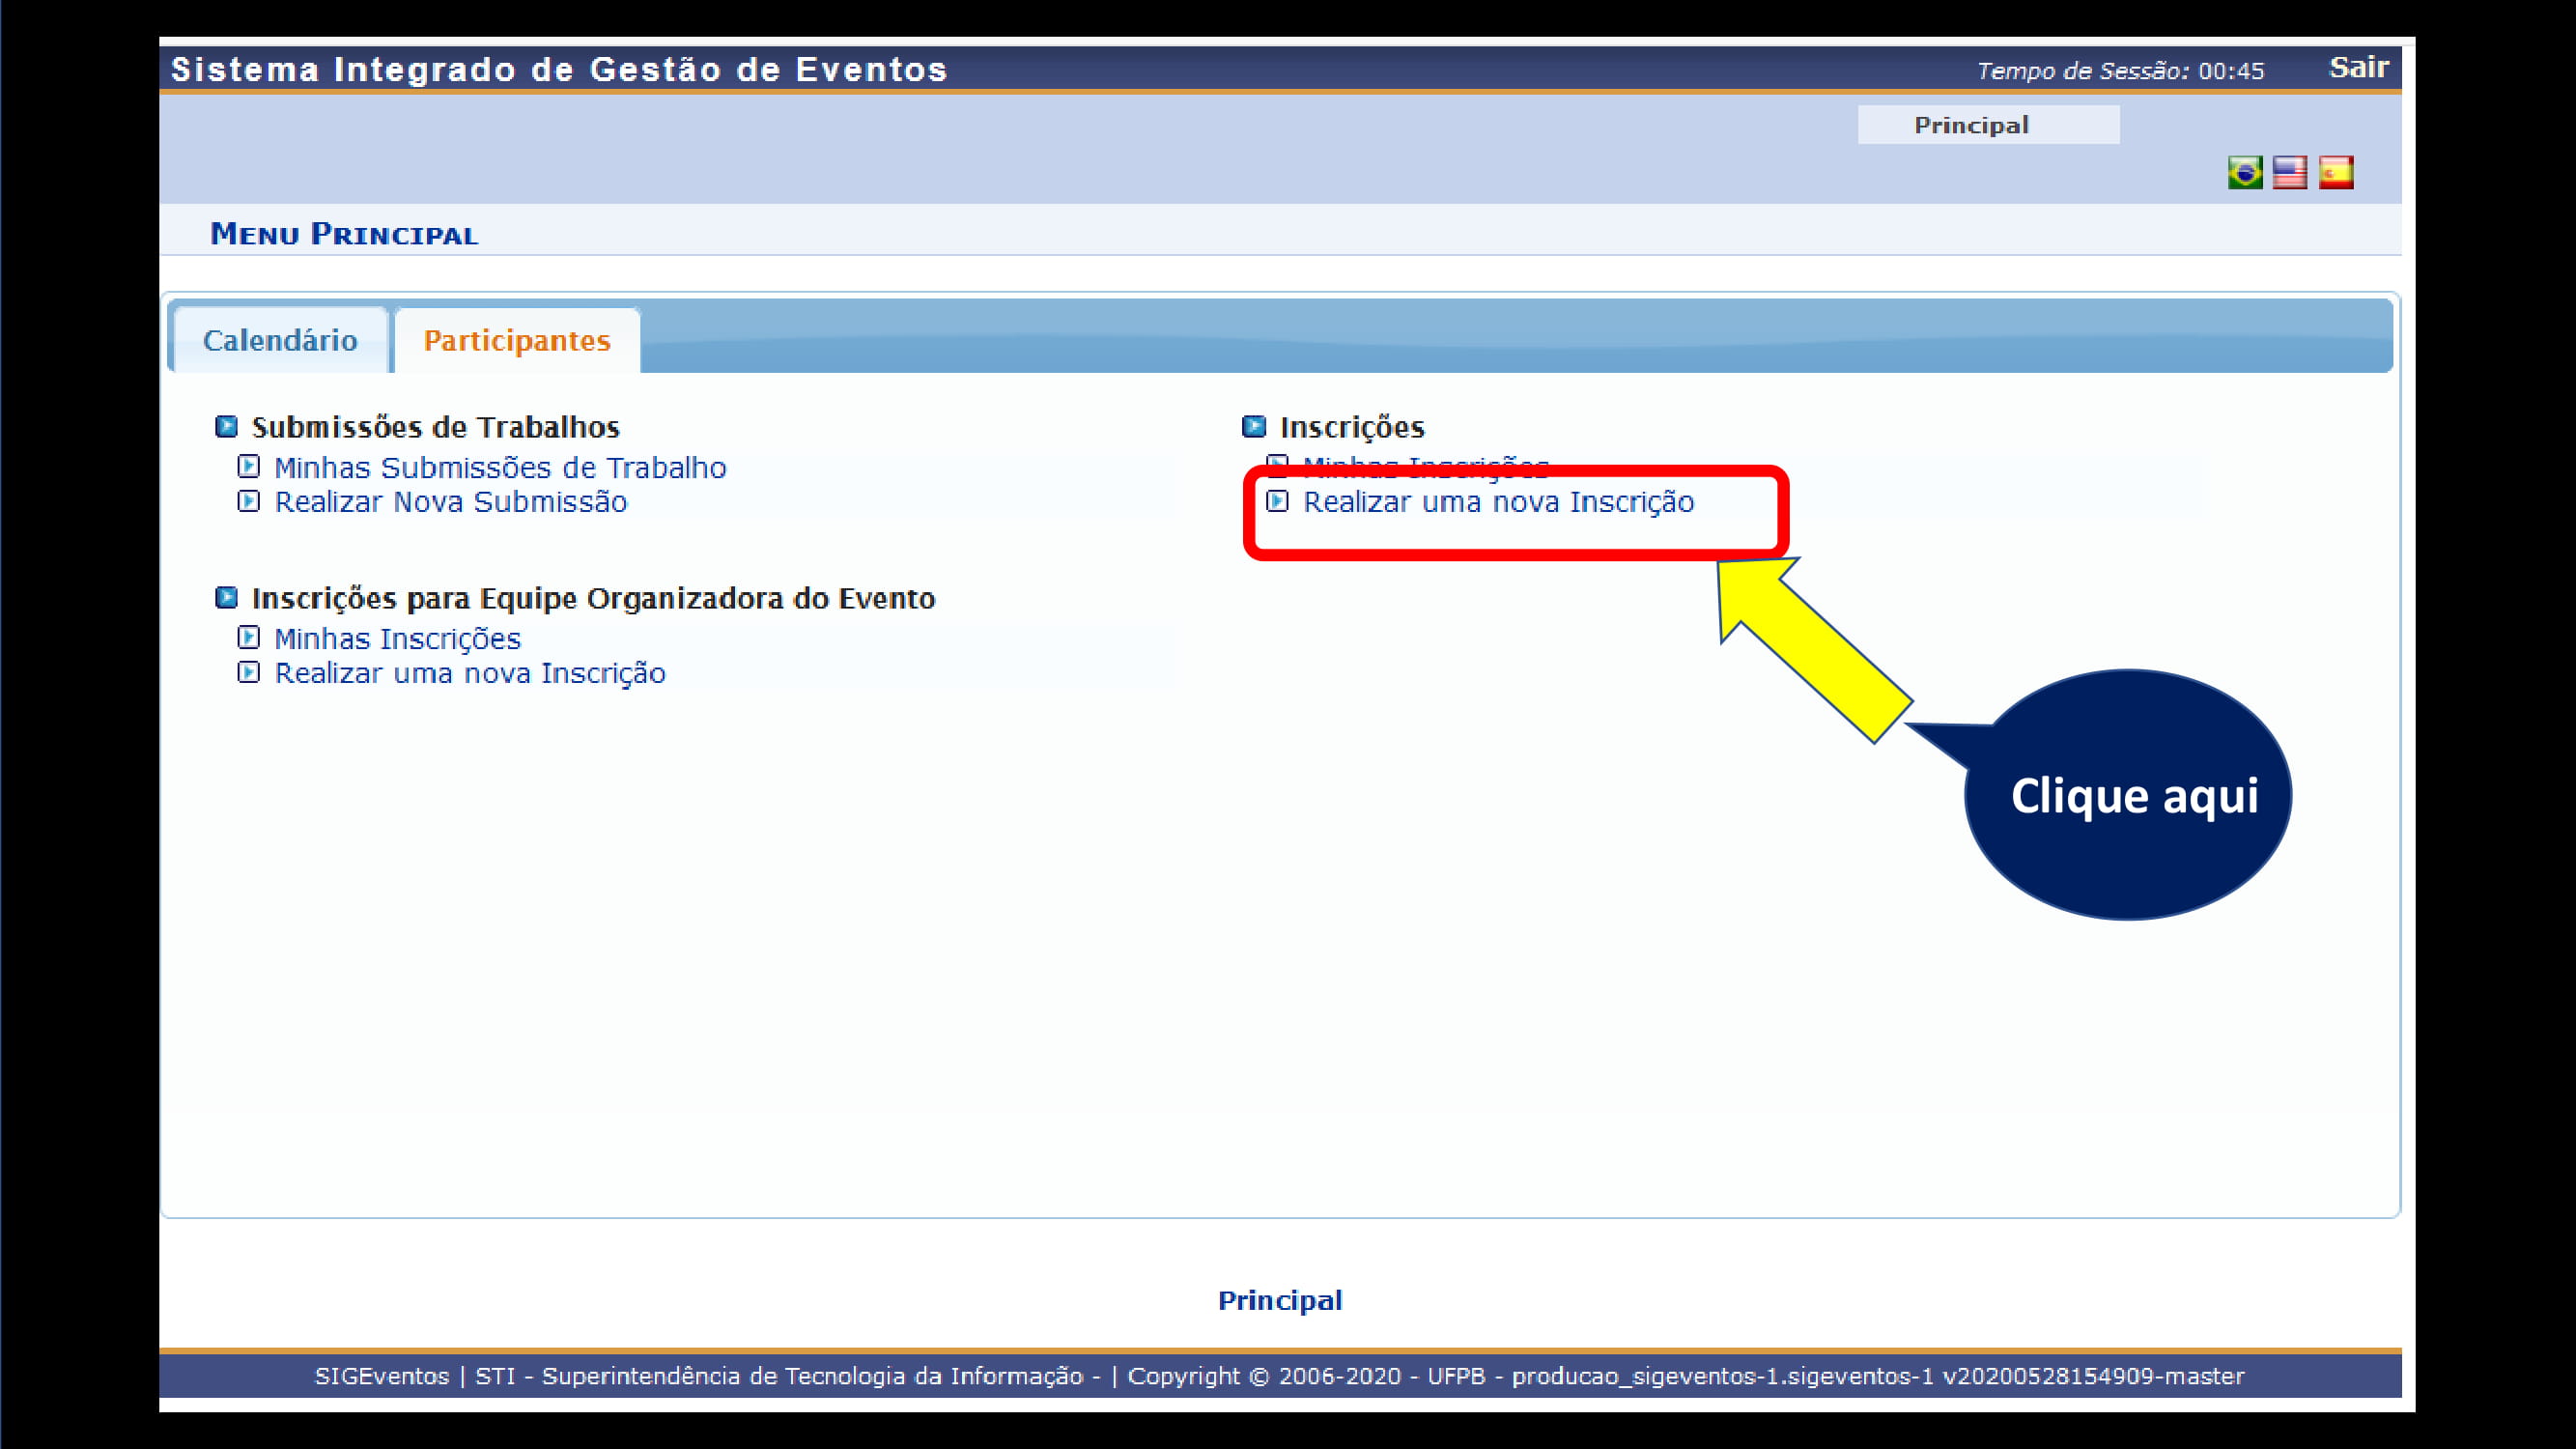This screenshot has height=1449, width=2576.
Task: Click Principal link in the footer
Action: click(1280, 1300)
